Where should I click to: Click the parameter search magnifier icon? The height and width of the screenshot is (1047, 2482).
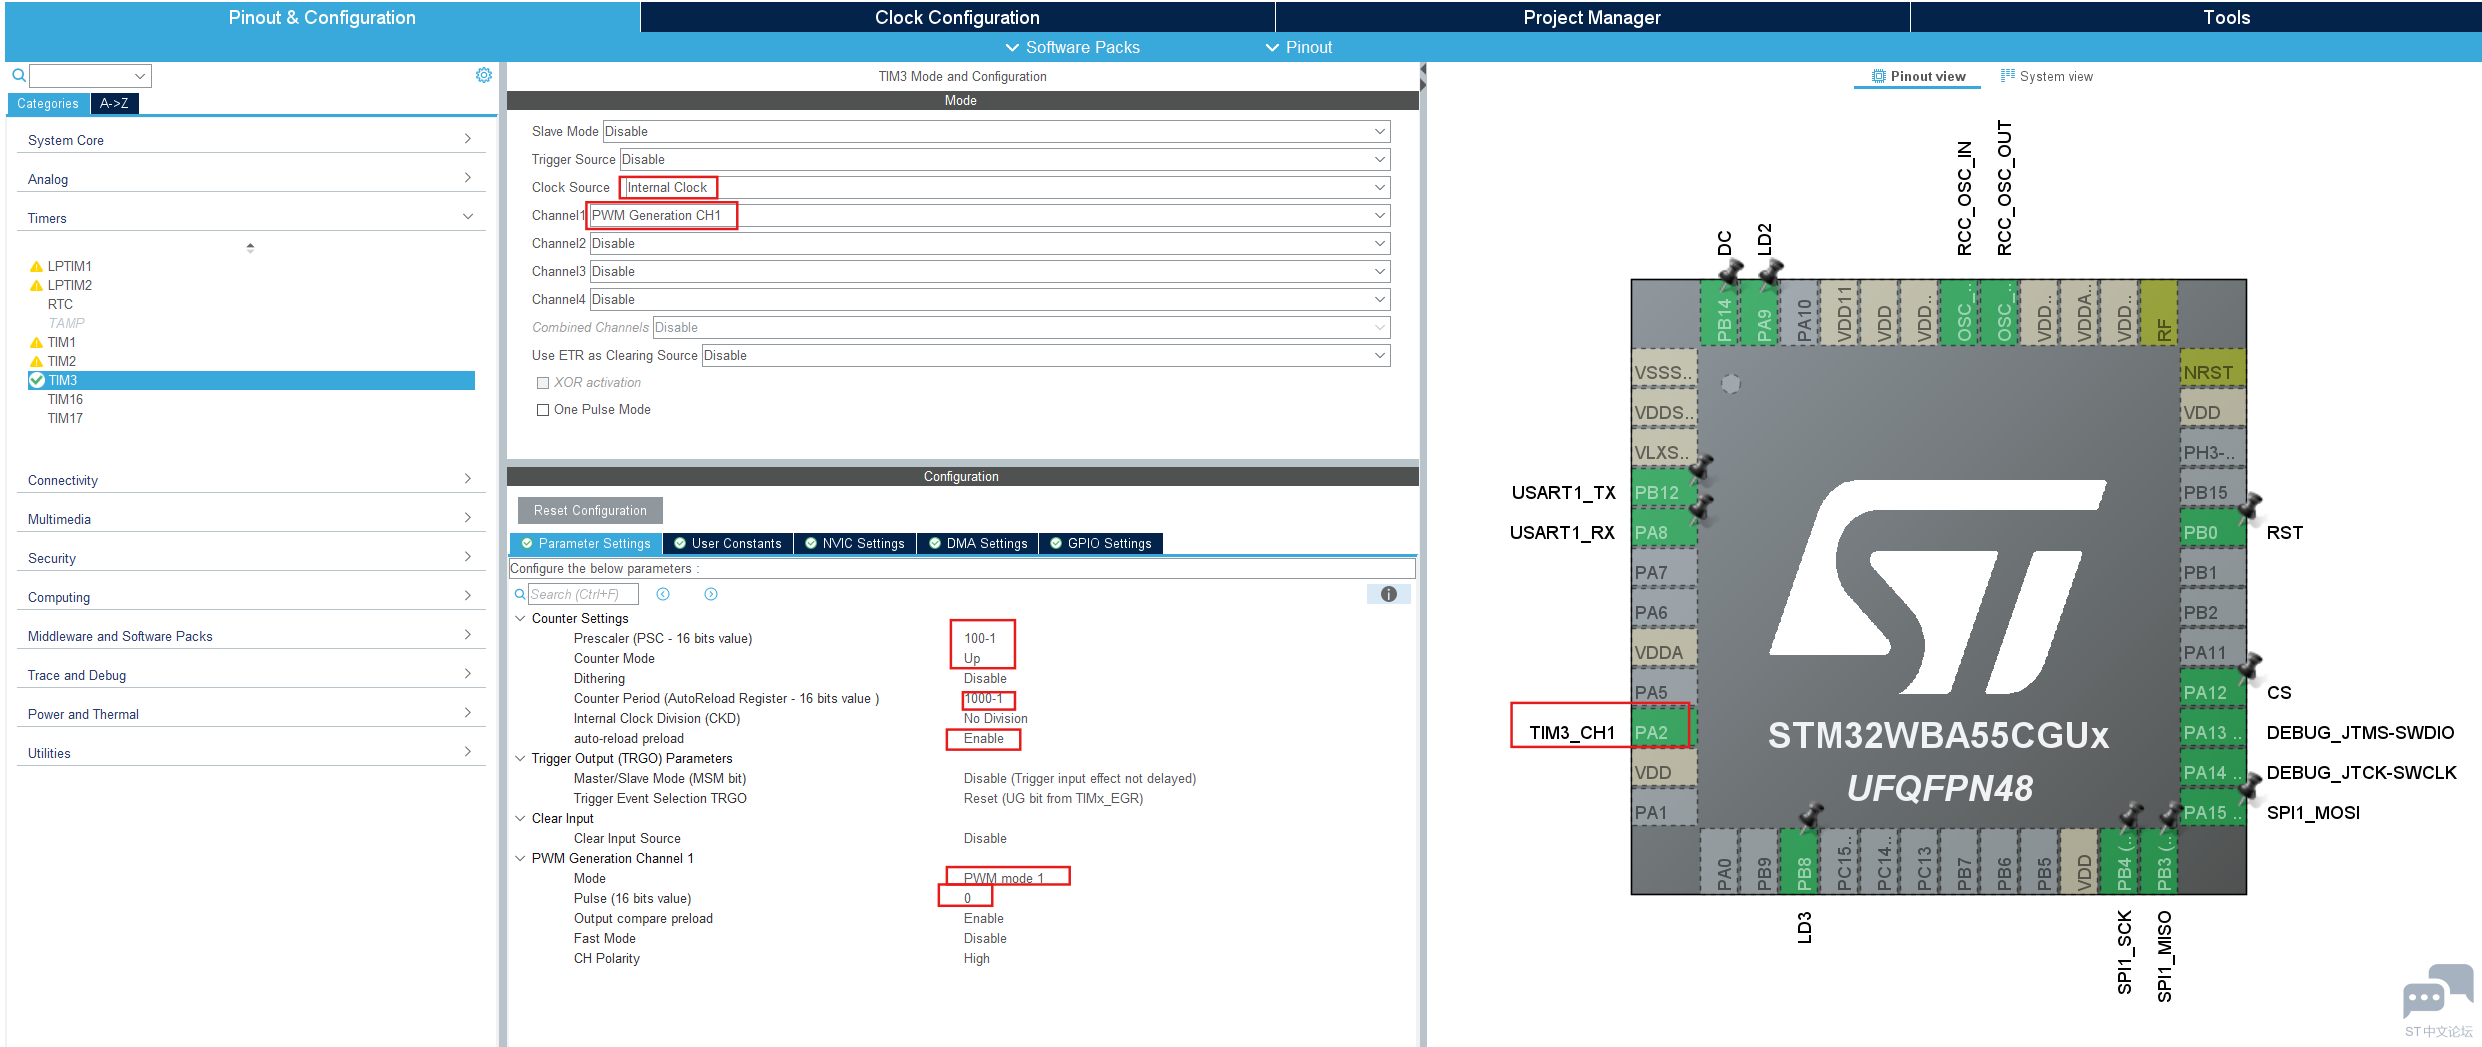pos(520,594)
